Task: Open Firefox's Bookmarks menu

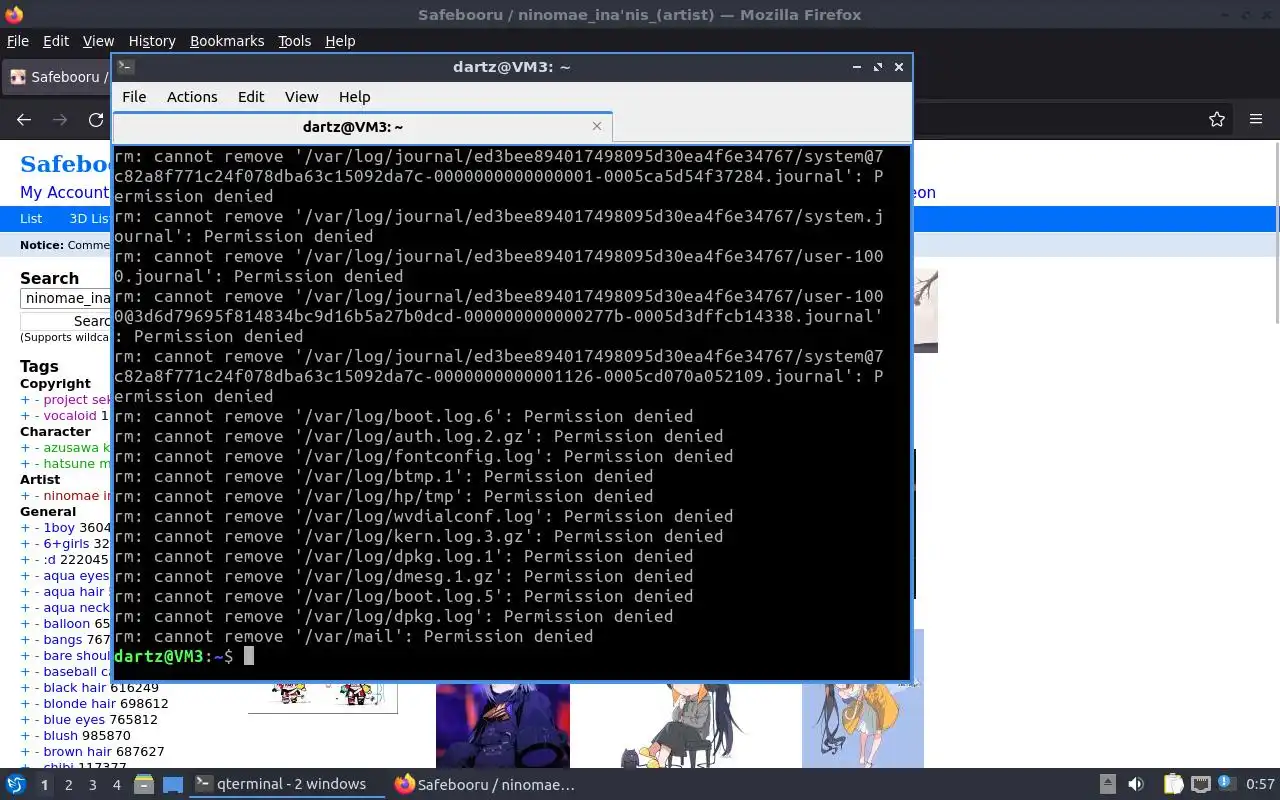Action: pos(227,41)
